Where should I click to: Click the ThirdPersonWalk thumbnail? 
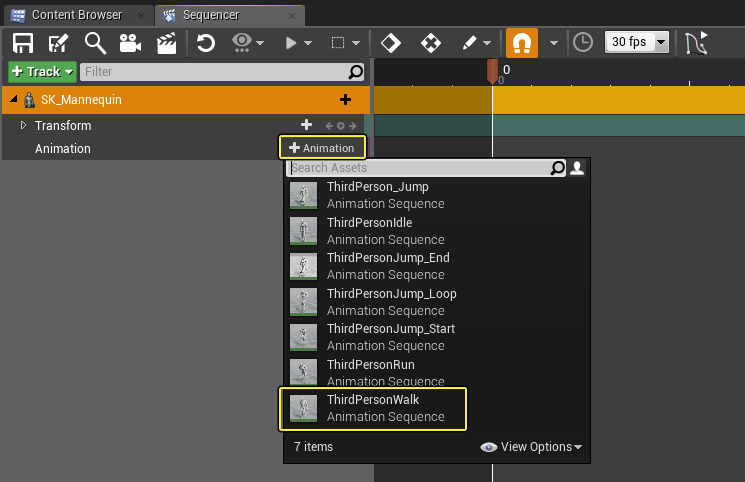click(304, 409)
